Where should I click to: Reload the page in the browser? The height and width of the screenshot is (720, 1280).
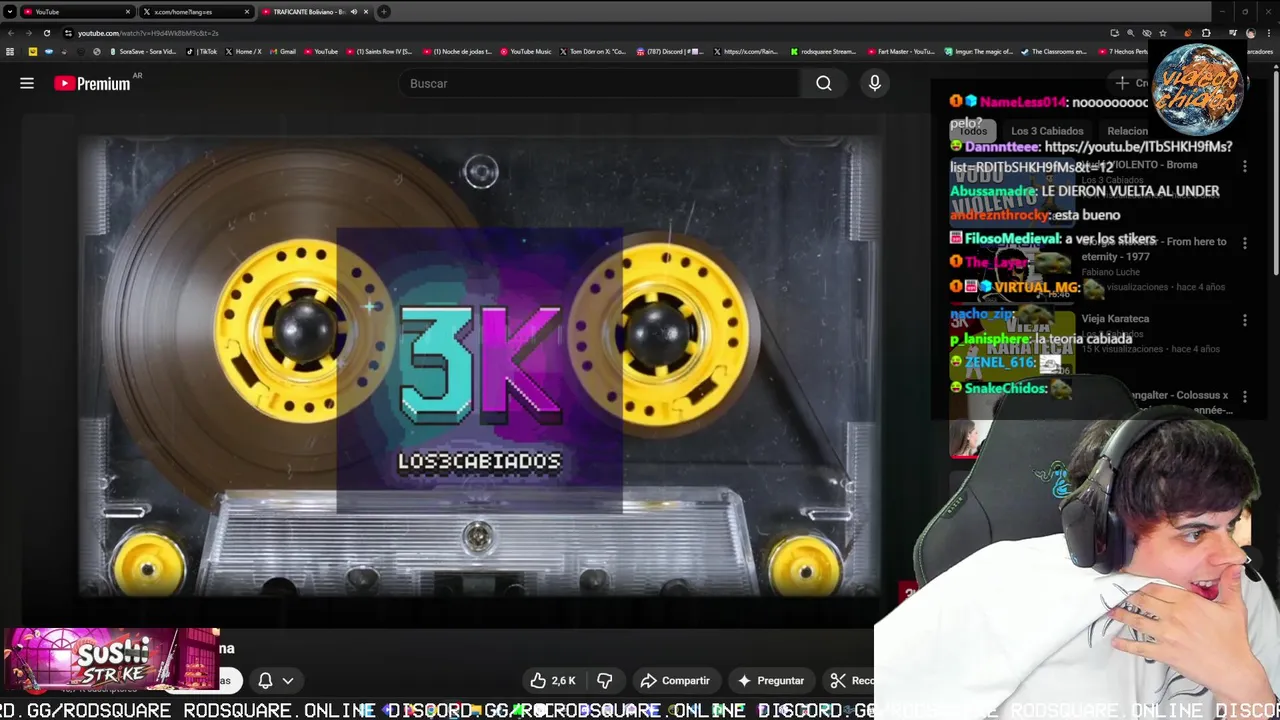click(46, 33)
